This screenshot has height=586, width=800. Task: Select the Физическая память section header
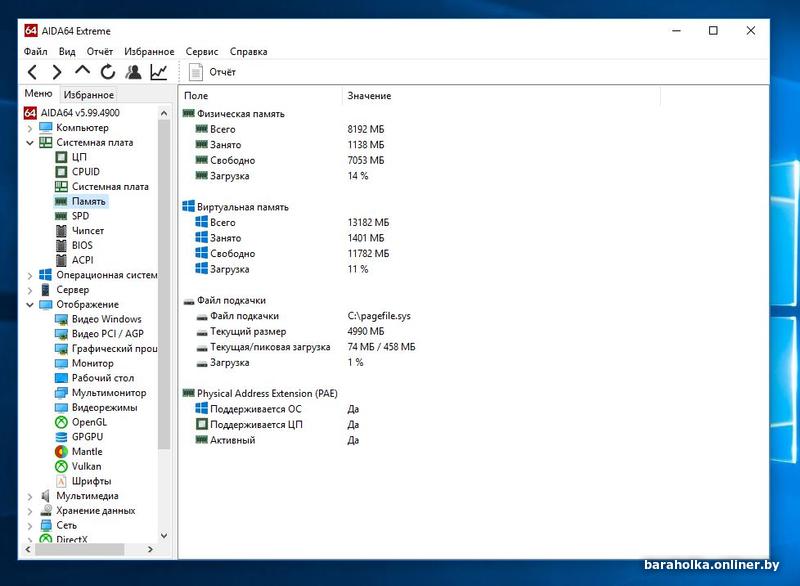(x=241, y=114)
